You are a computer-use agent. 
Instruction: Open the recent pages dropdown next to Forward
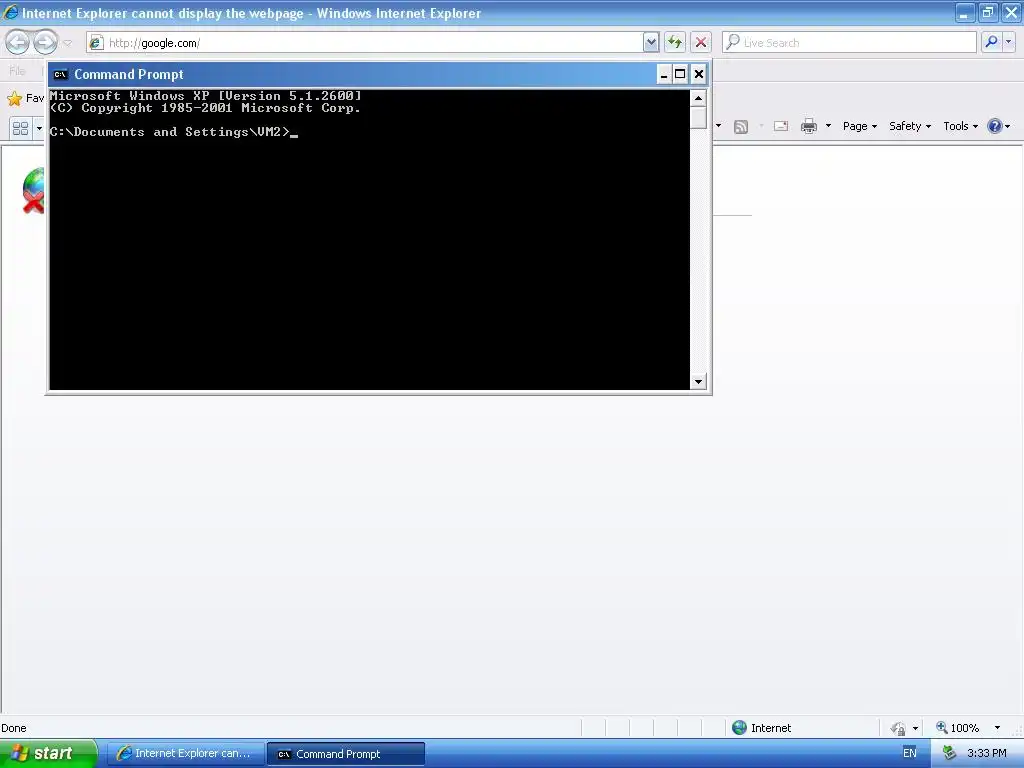67,43
